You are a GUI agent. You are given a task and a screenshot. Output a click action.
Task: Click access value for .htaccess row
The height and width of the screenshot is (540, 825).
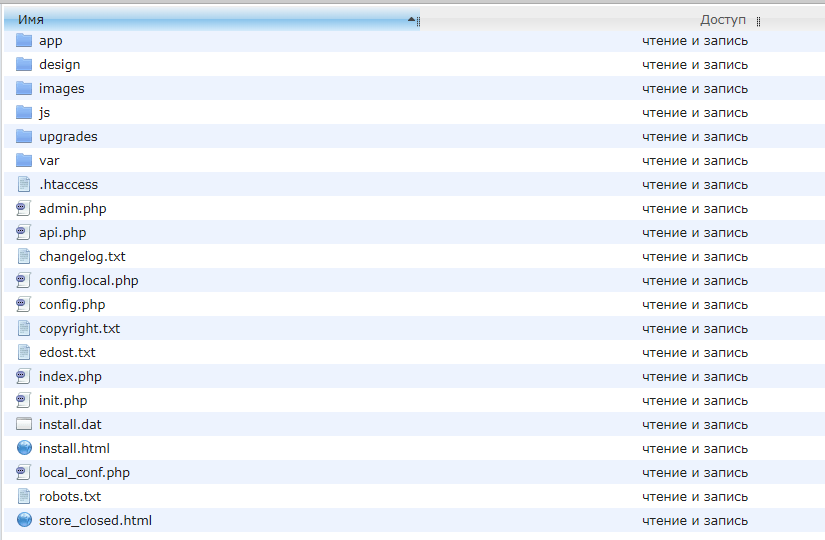coord(695,185)
